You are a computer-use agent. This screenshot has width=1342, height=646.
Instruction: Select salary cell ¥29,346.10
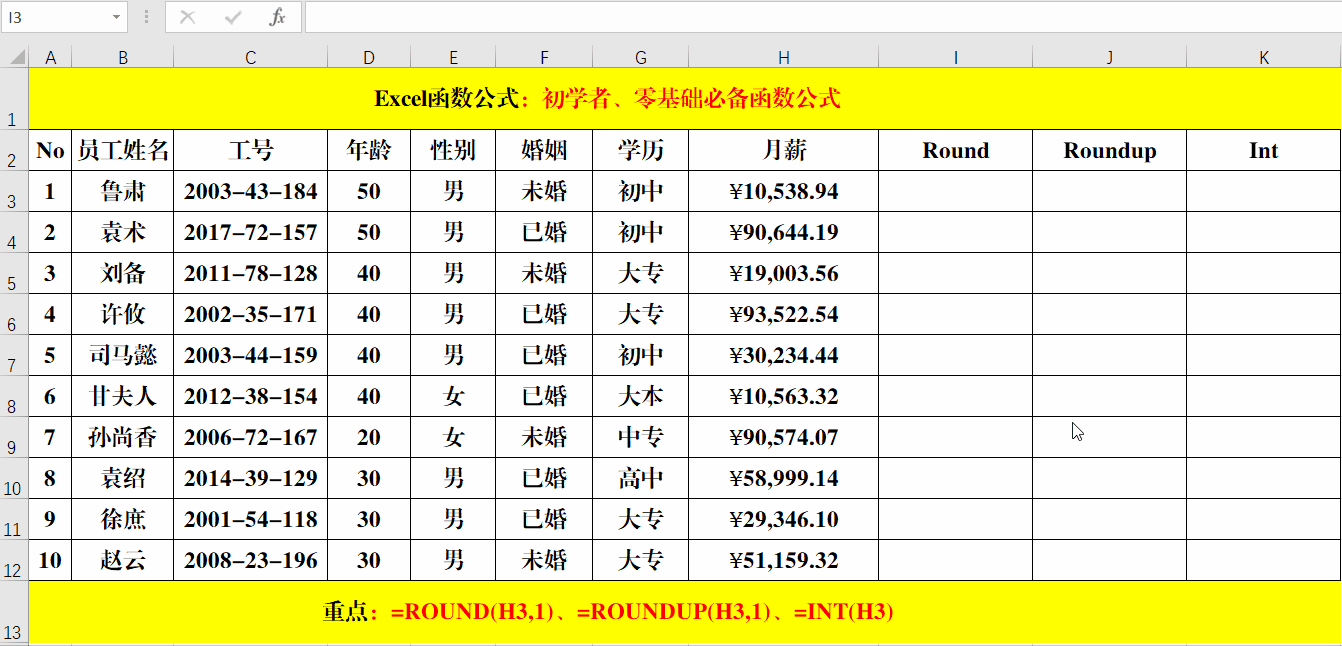(784, 519)
